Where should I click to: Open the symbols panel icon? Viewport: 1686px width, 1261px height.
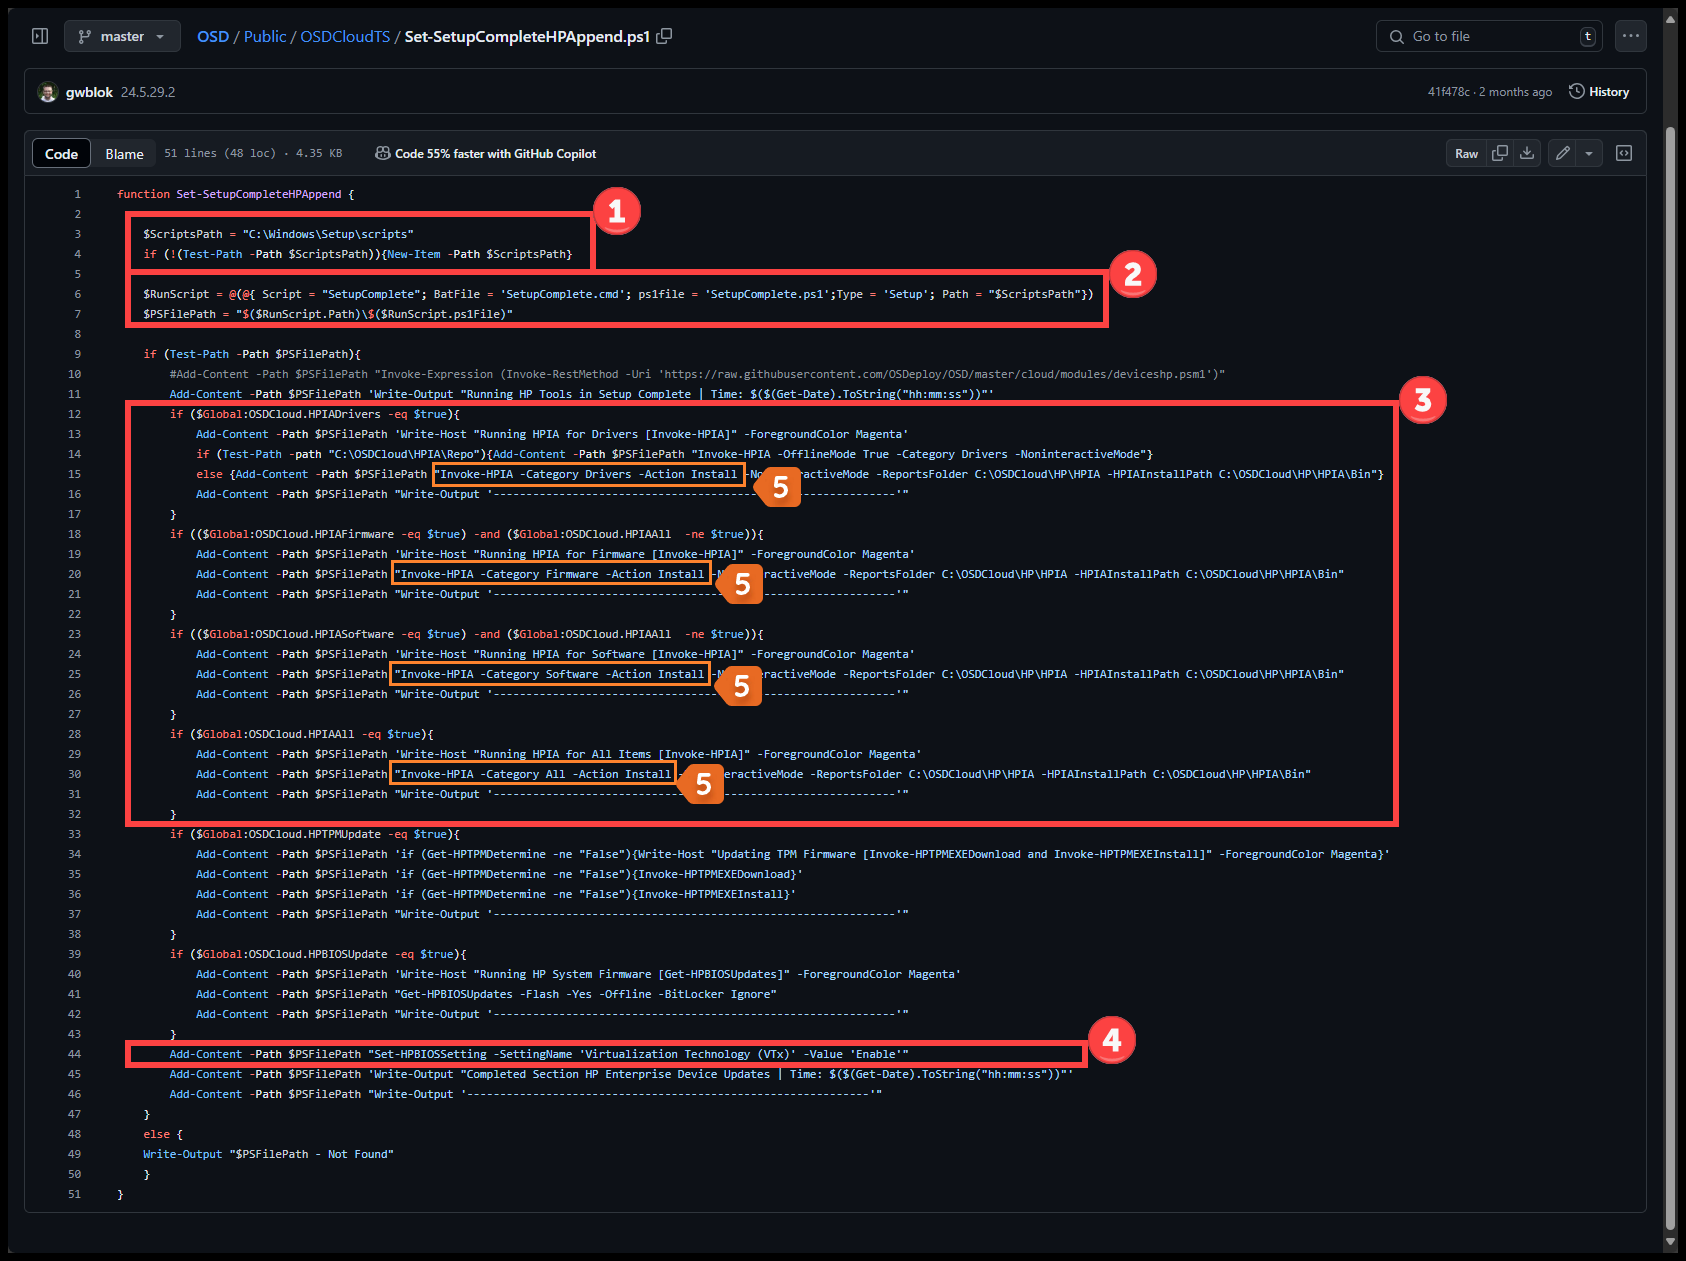1624,153
